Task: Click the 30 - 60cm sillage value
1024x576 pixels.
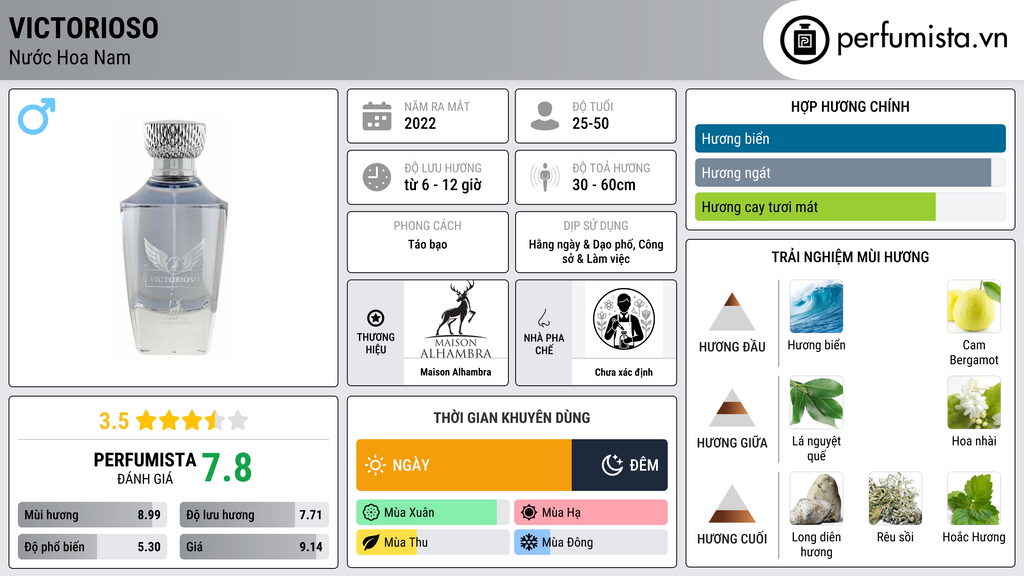Action: coord(604,185)
